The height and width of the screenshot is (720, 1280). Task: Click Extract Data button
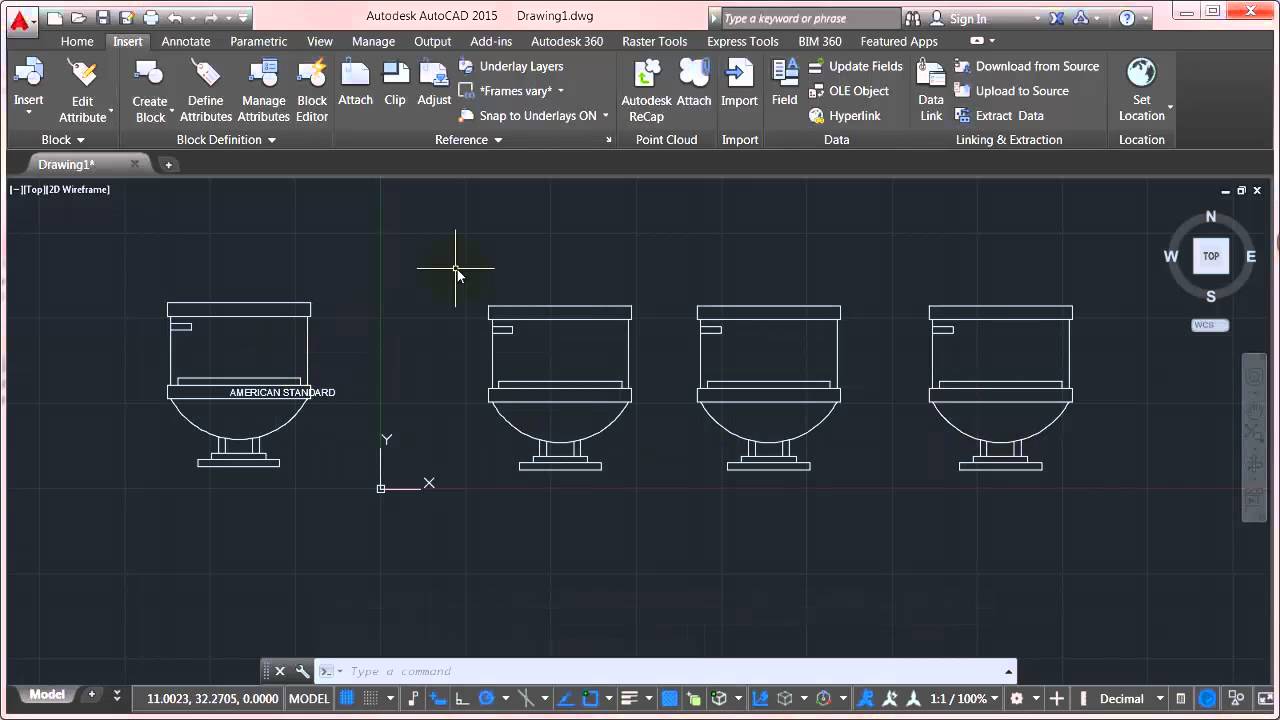click(999, 116)
